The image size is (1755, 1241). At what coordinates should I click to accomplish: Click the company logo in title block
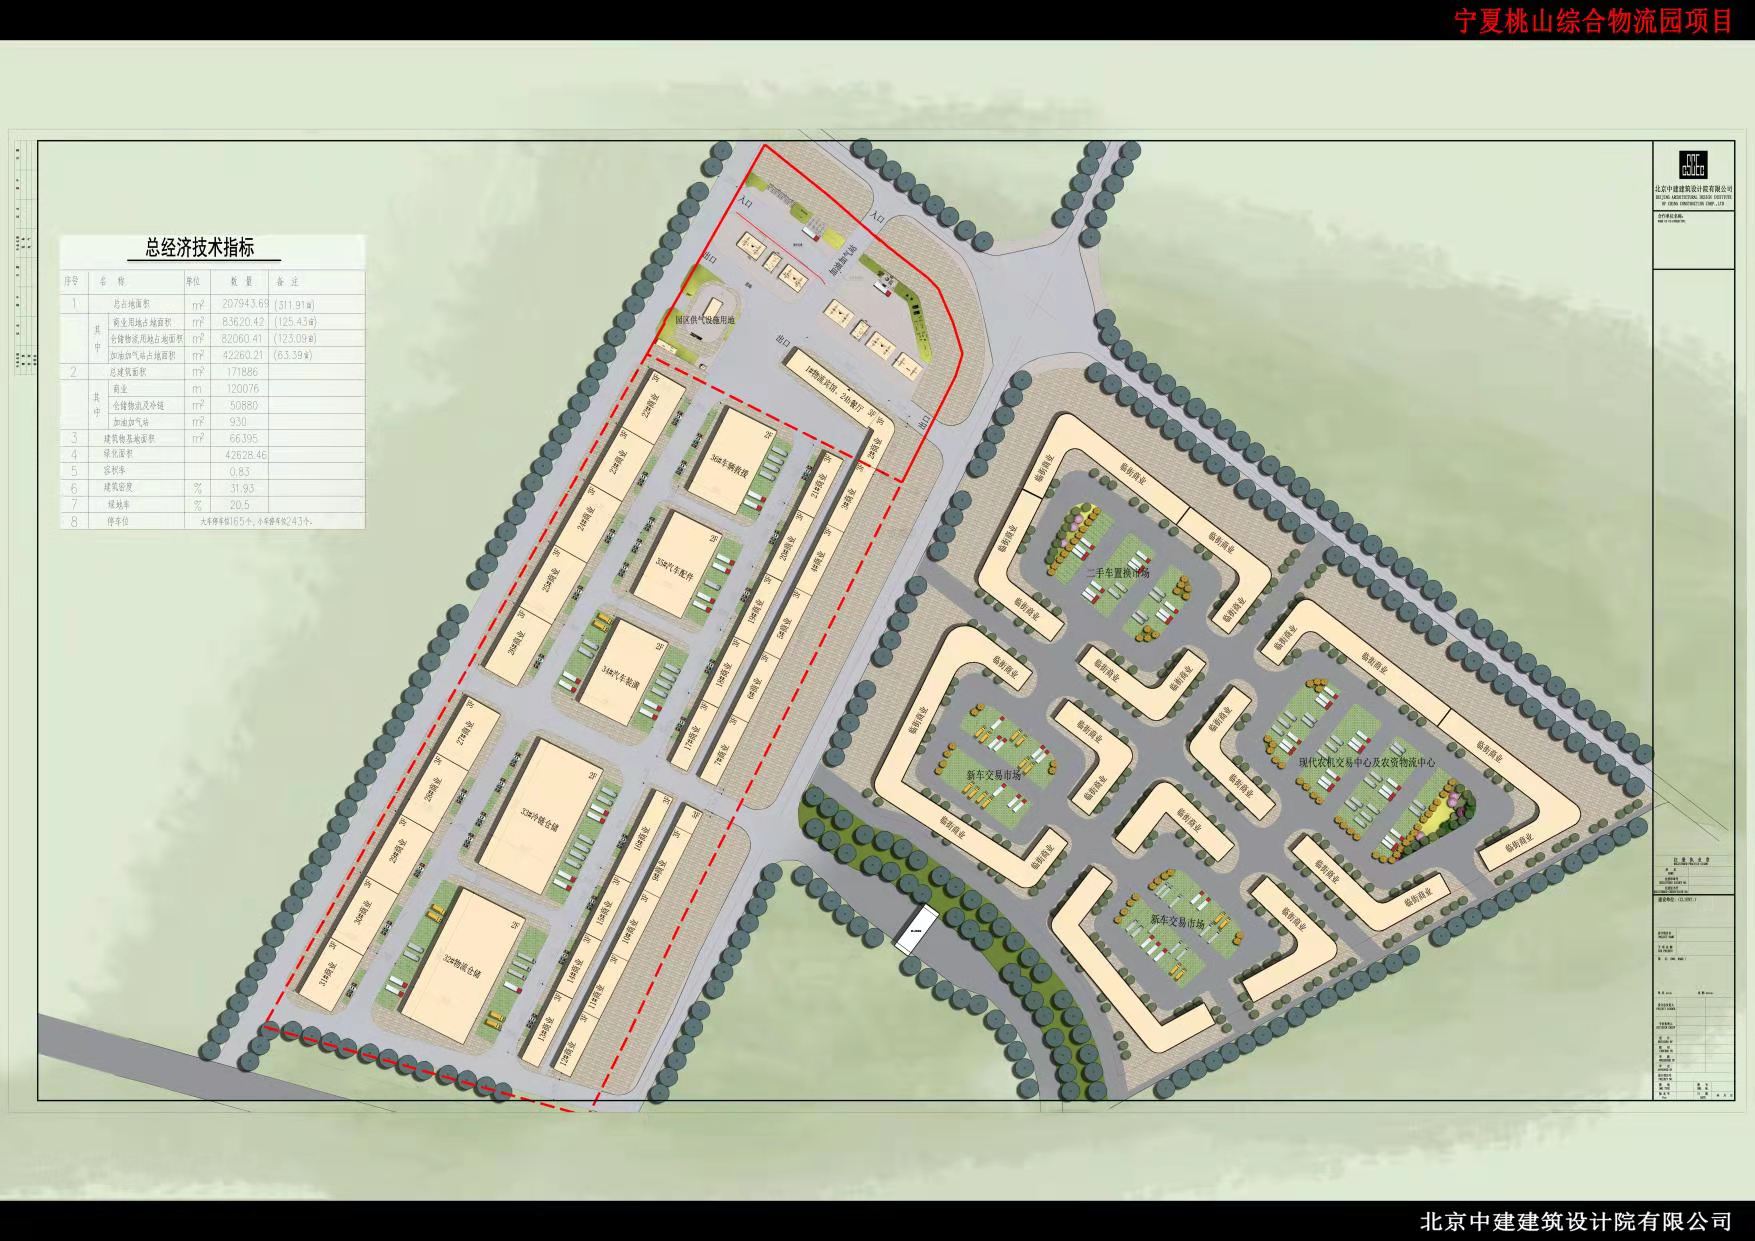(1692, 166)
